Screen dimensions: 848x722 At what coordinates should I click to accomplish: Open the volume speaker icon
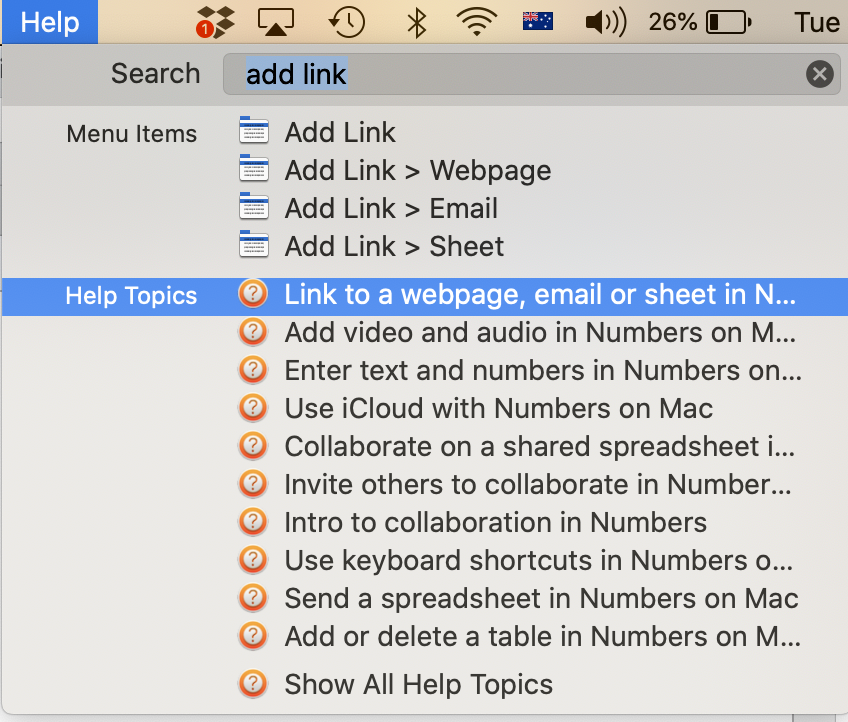click(x=605, y=21)
